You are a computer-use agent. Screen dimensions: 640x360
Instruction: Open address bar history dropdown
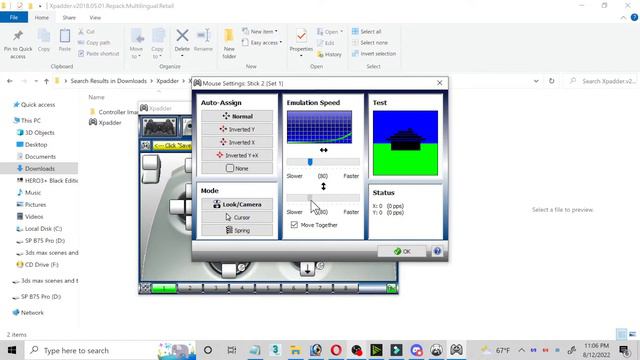(536, 81)
